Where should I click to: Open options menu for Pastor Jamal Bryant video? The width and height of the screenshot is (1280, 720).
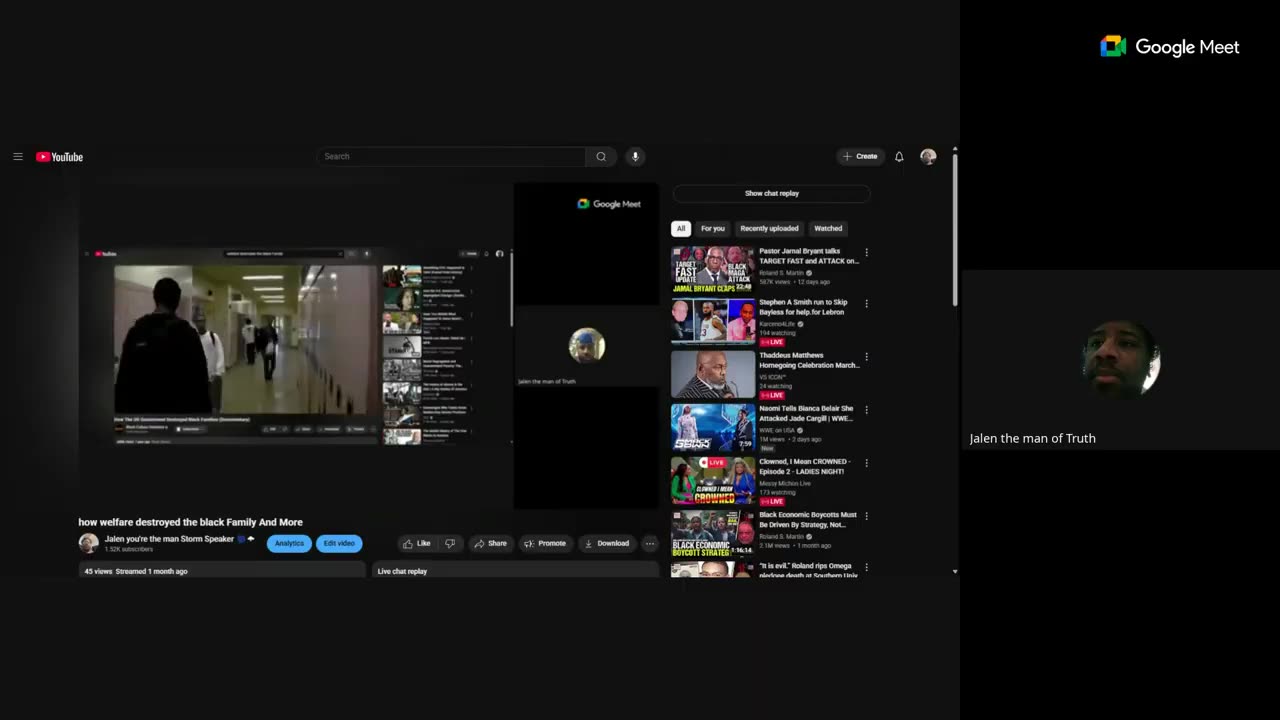pos(866,252)
